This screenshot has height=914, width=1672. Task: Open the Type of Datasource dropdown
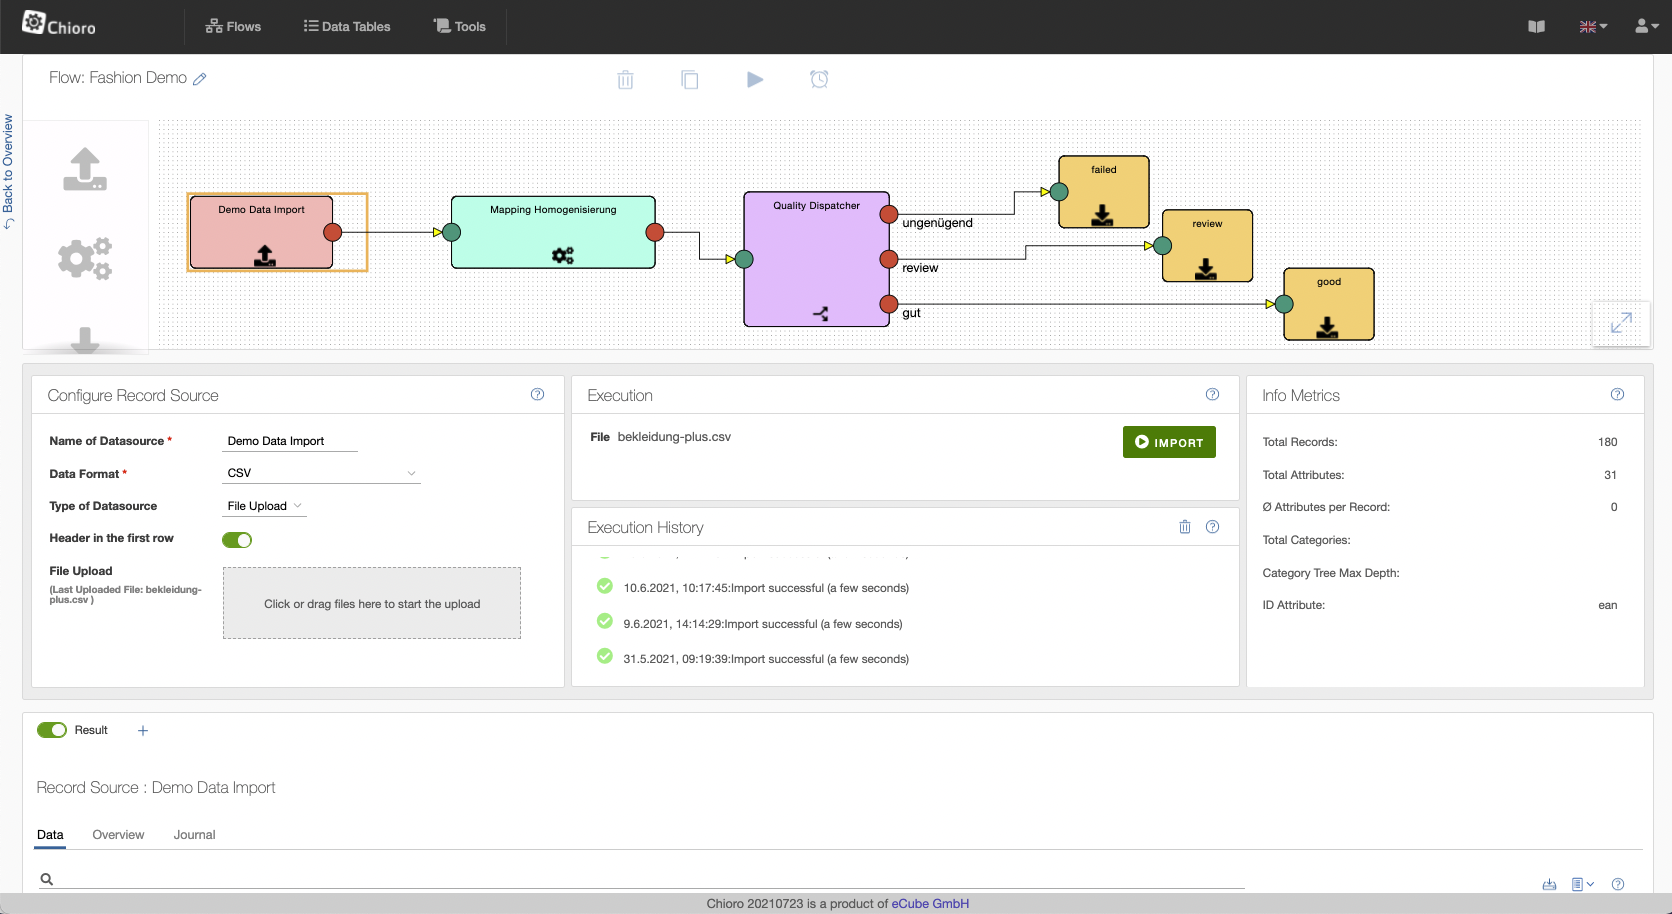pyautogui.click(x=264, y=506)
